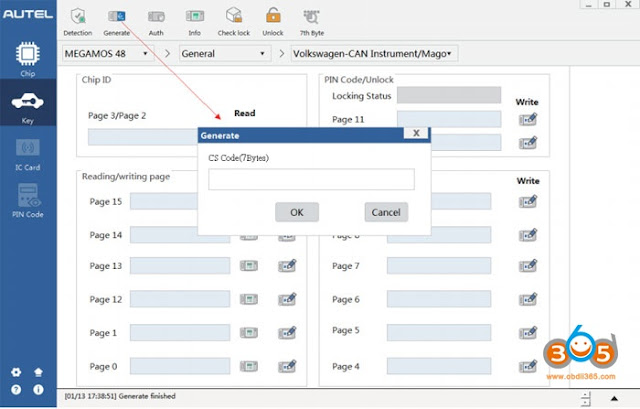Viewport: 640px width, 409px height.
Task: Click the status bar stepper control
Action: pos(586,399)
